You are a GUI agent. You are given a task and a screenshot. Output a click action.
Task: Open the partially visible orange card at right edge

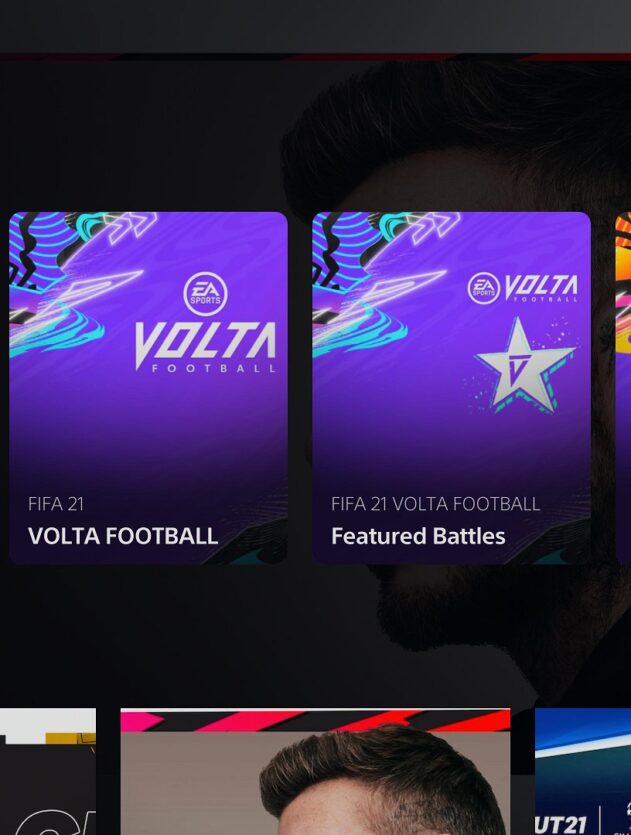(623, 388)
